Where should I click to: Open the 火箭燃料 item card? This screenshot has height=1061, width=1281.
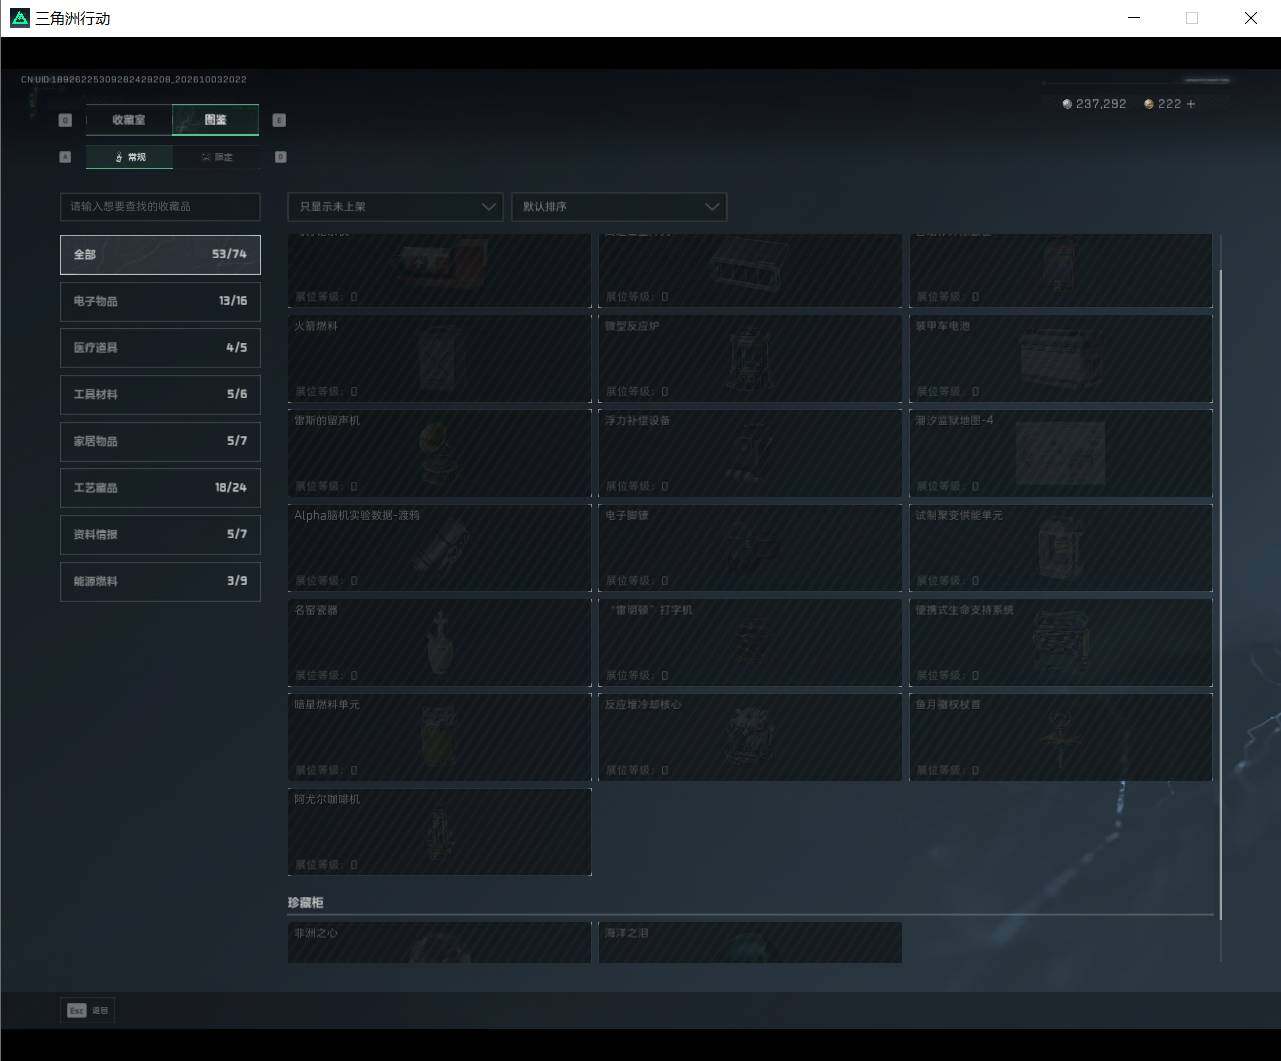[x=439, y=358]
